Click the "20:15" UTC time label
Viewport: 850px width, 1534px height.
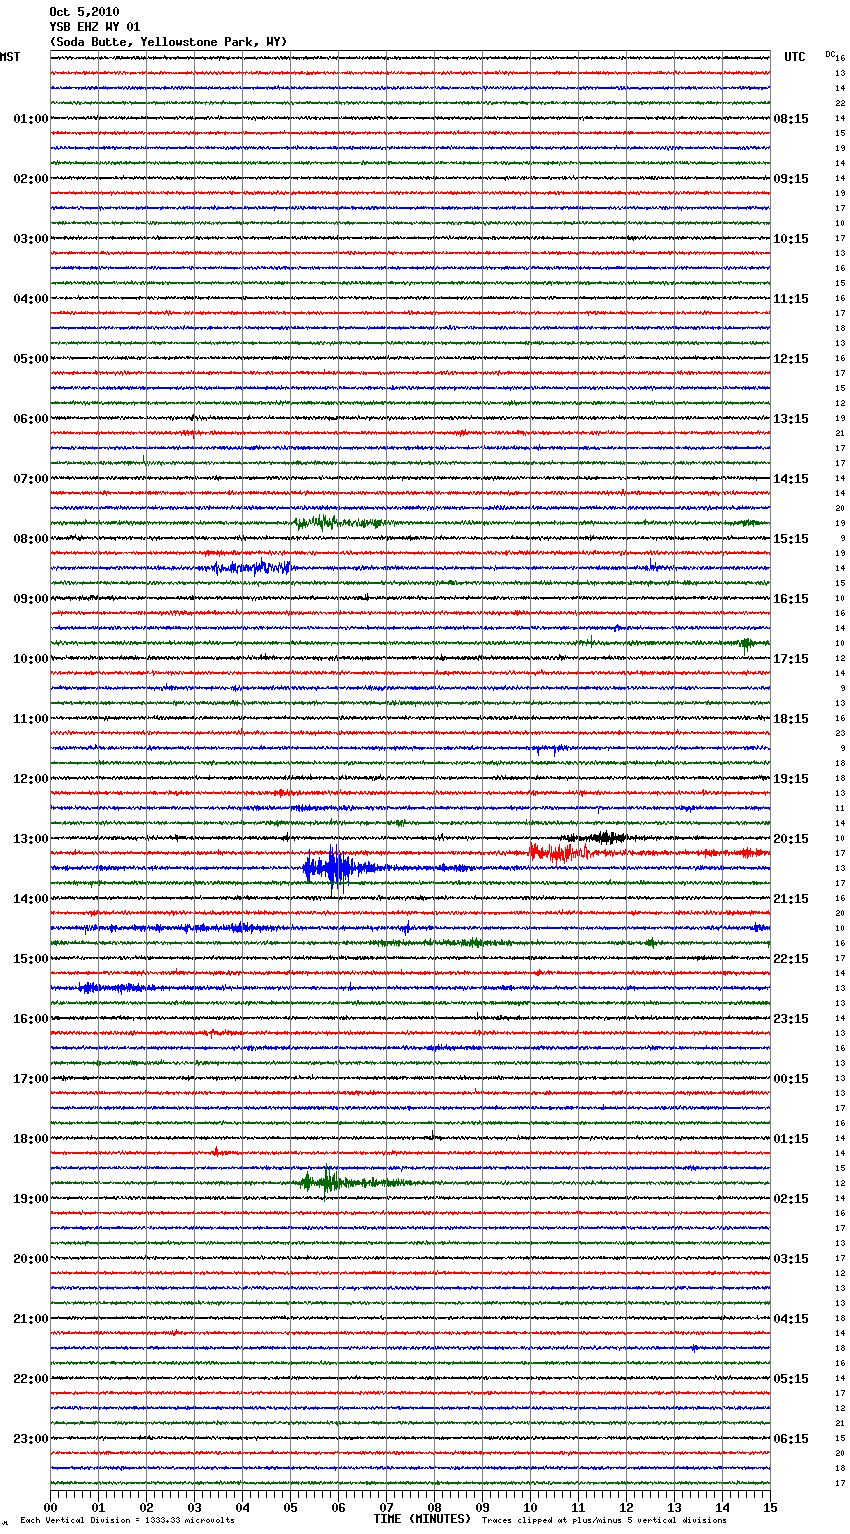(791, 839)
